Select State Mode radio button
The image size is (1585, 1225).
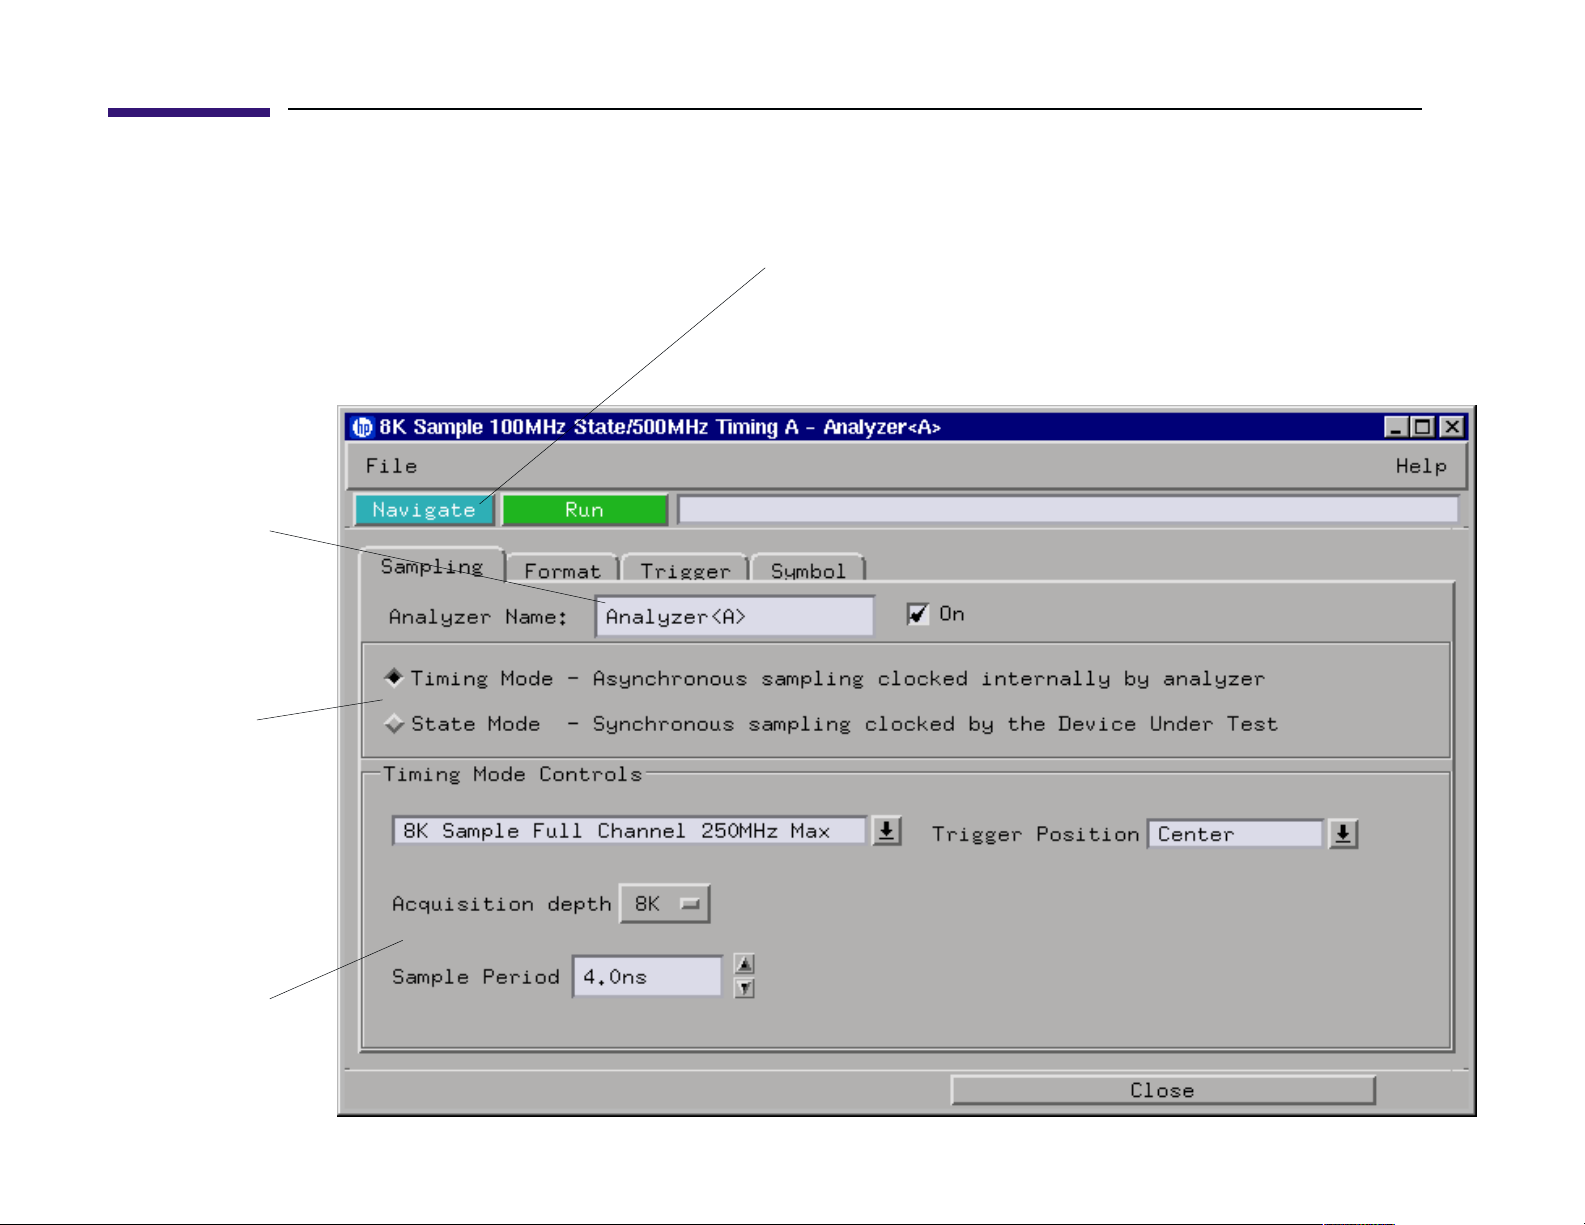pyautogui.click(x=394, y=724)
